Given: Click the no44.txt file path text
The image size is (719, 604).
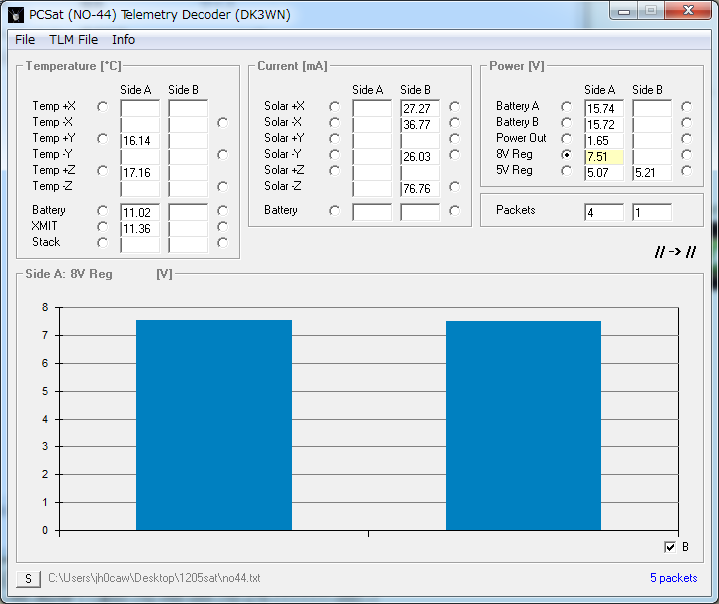Looking at the screenshot, I should point(154,578).
